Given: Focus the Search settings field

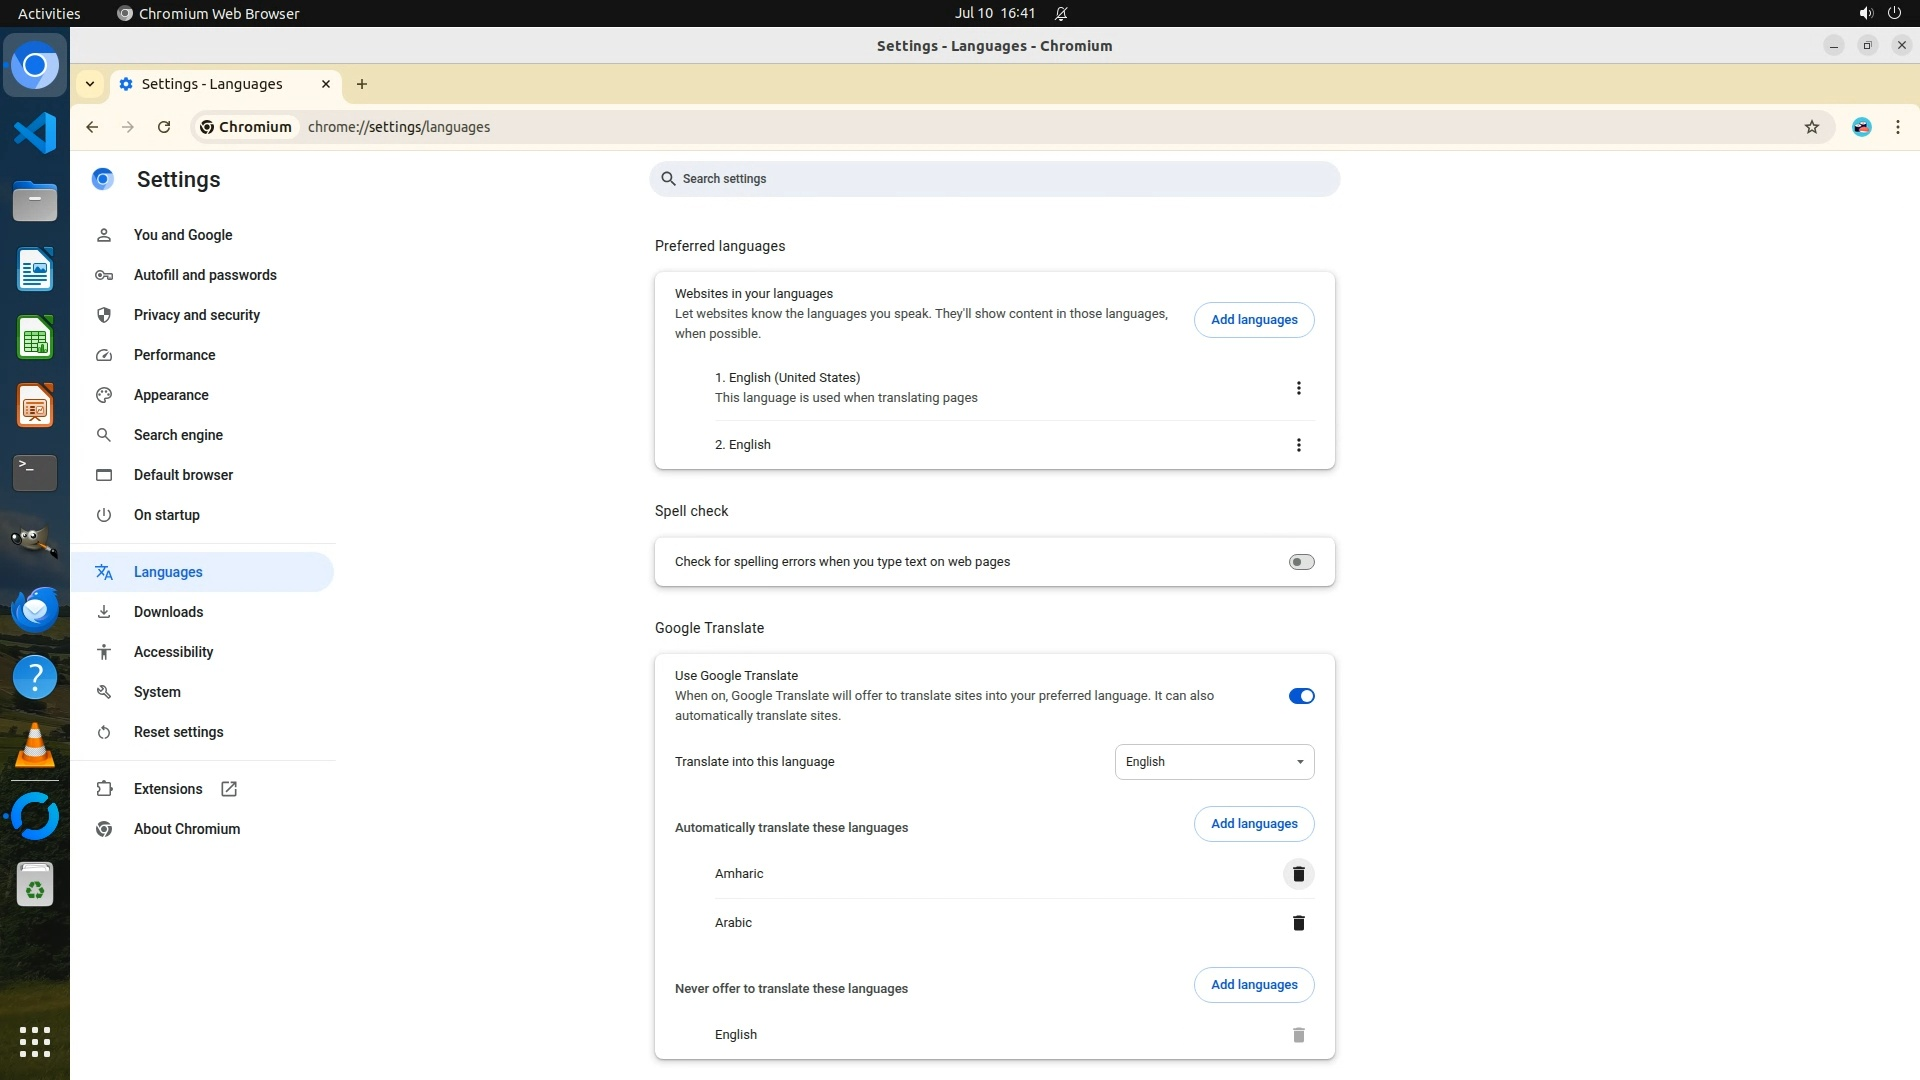Looking at the screenshot, I should coord(994,179).
